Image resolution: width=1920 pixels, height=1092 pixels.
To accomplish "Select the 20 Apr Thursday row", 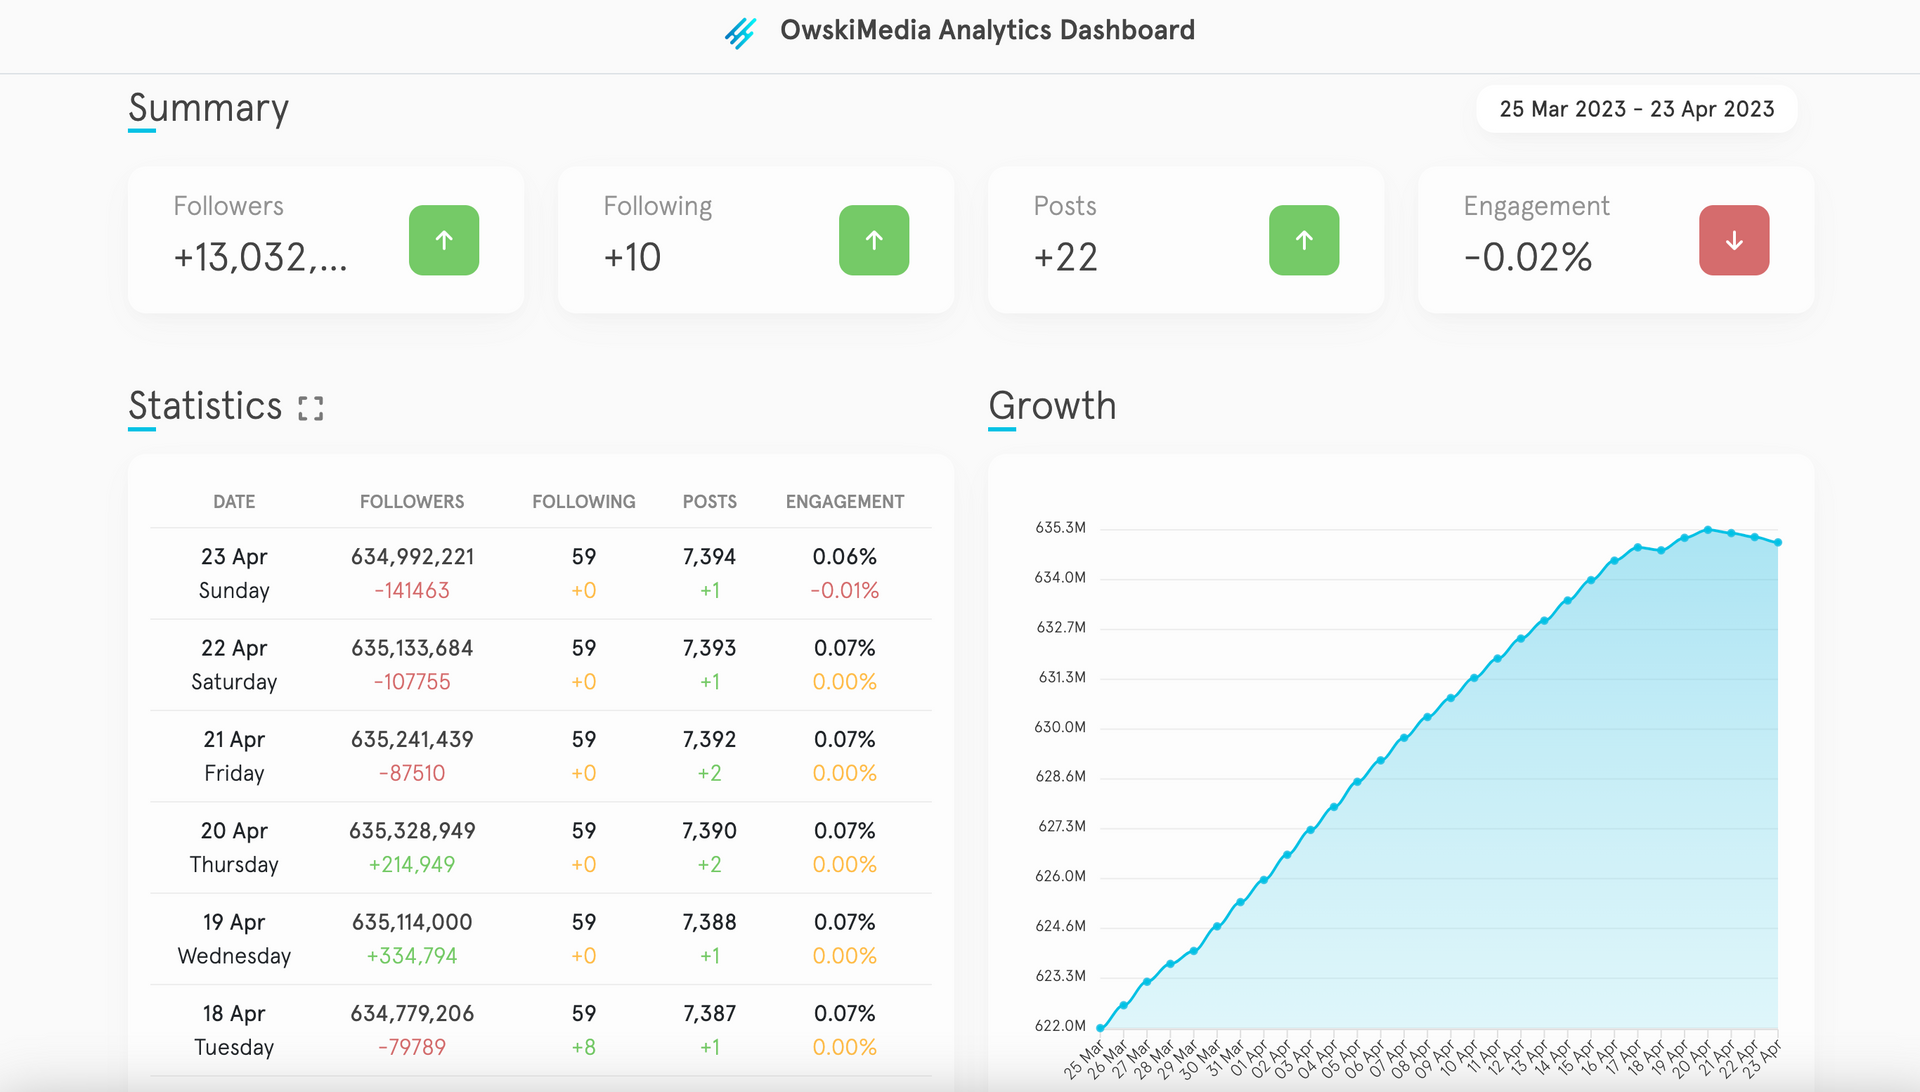I will [234, 847].
